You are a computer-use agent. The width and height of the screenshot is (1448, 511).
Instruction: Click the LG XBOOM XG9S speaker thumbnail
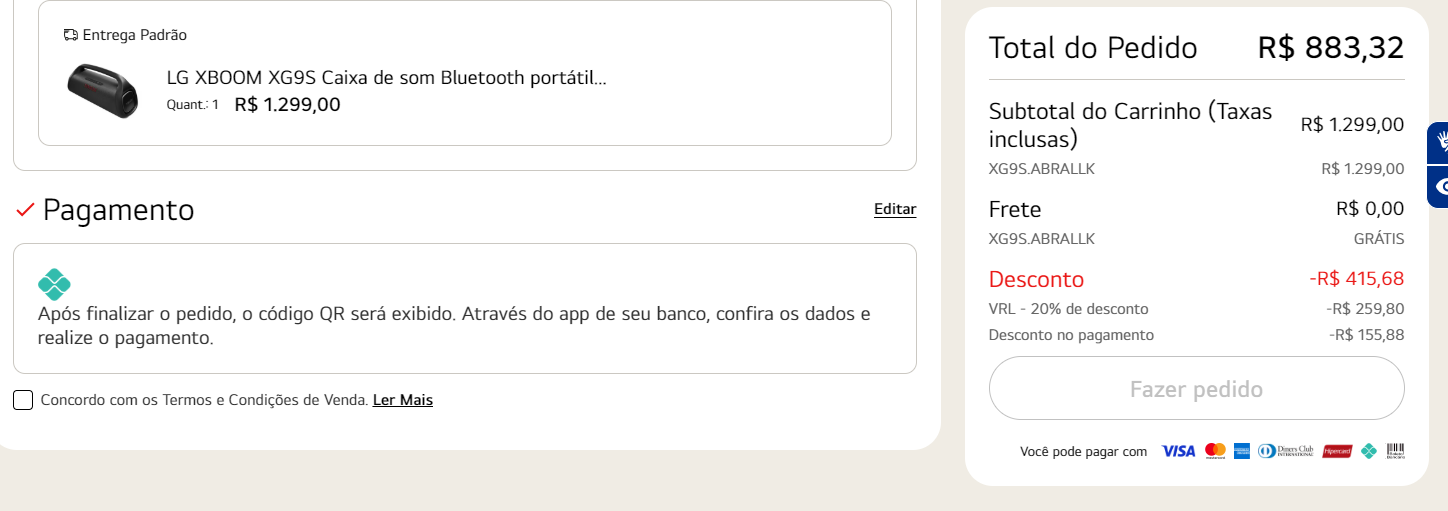point(103,89)
